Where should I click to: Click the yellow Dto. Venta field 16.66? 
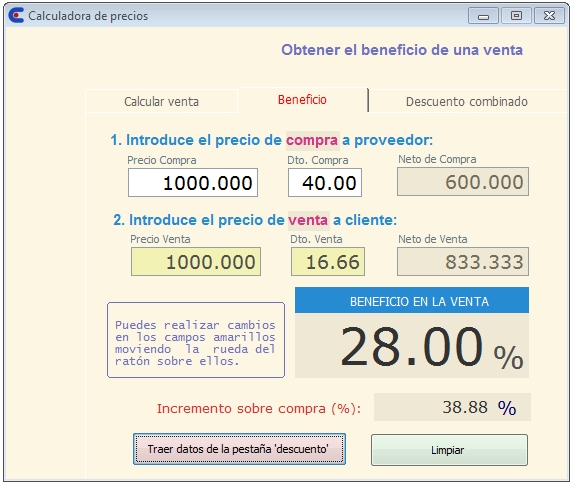328,261
